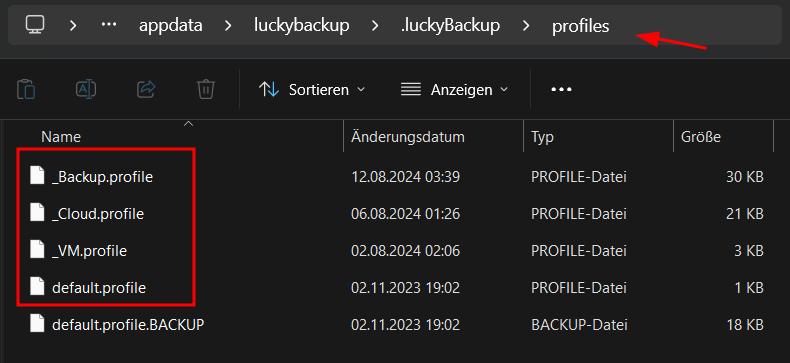Sort by the Größe column header

click(x=701, y=137)
